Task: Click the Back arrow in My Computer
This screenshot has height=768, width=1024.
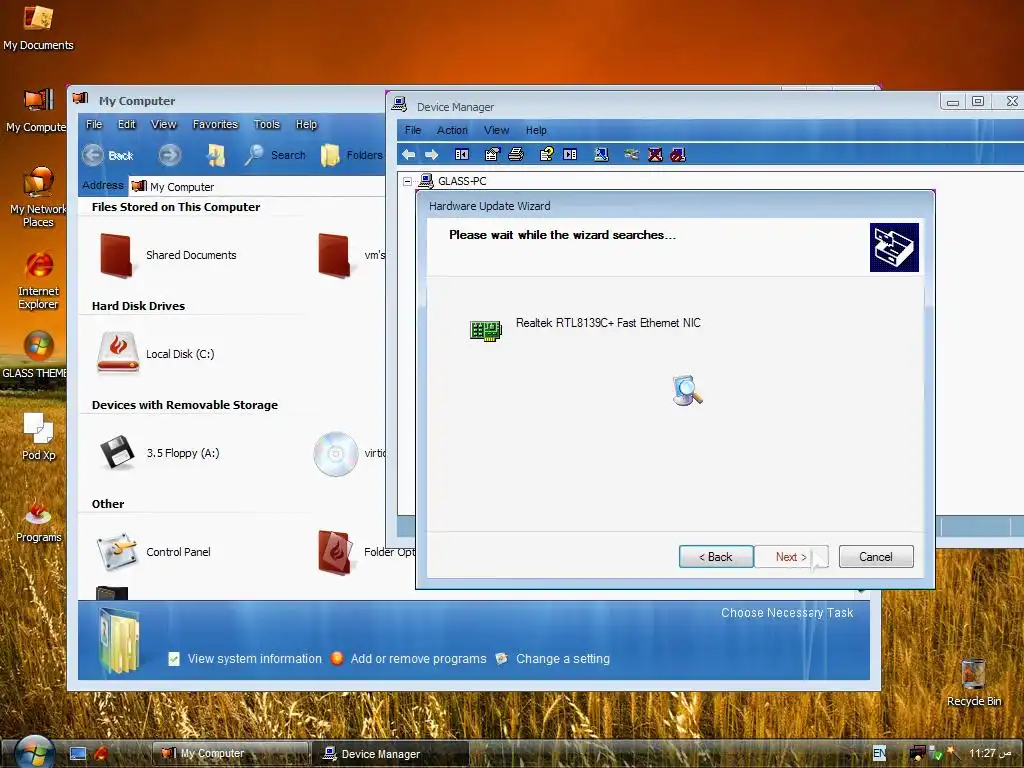Action: click(107, 155)
